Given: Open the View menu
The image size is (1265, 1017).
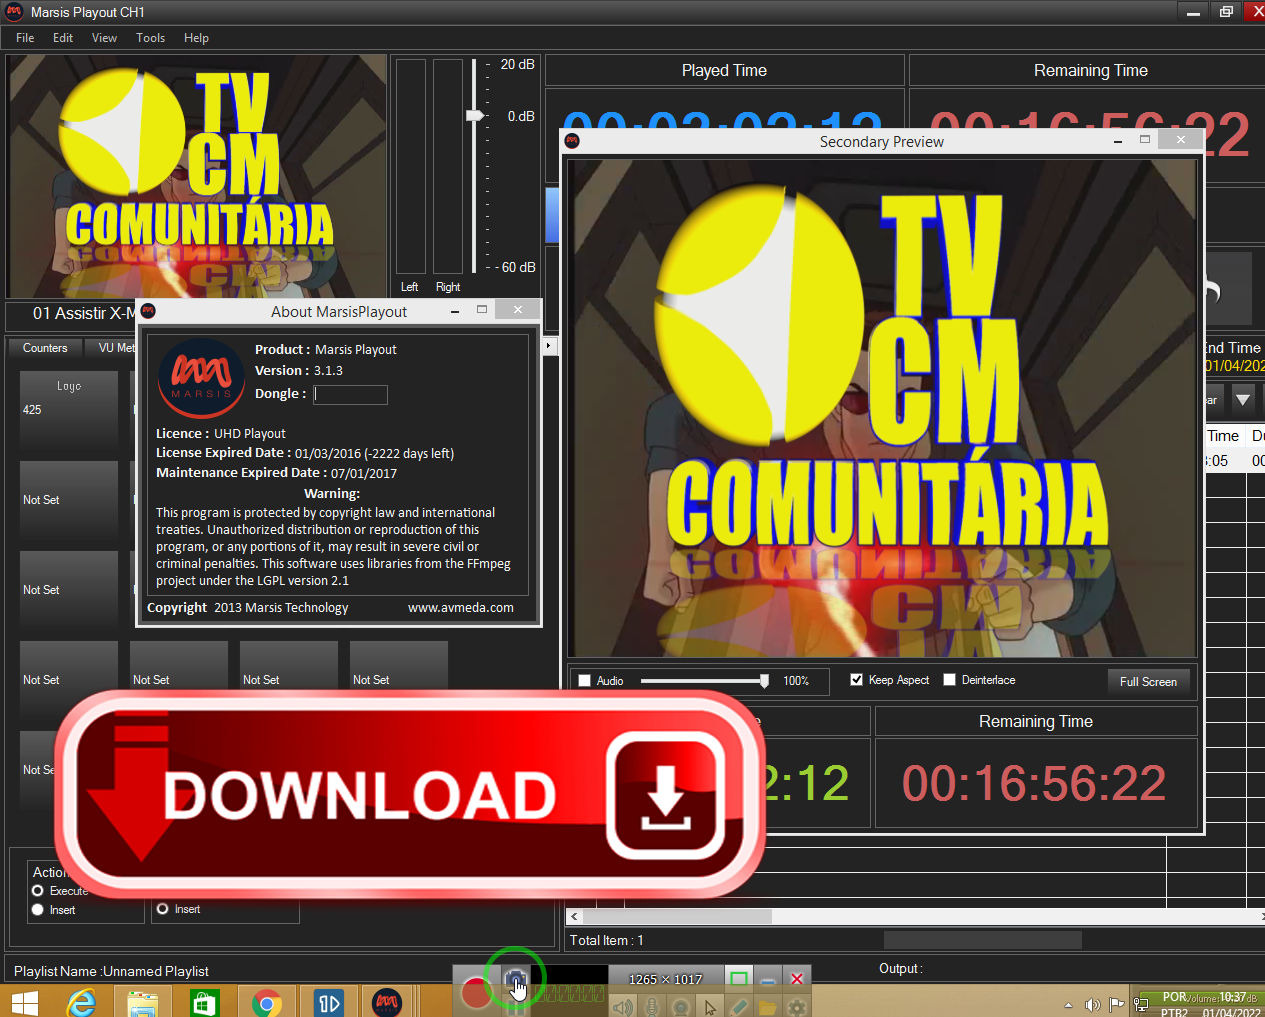Looking at the screenshot, I should [x=104, y=38].
